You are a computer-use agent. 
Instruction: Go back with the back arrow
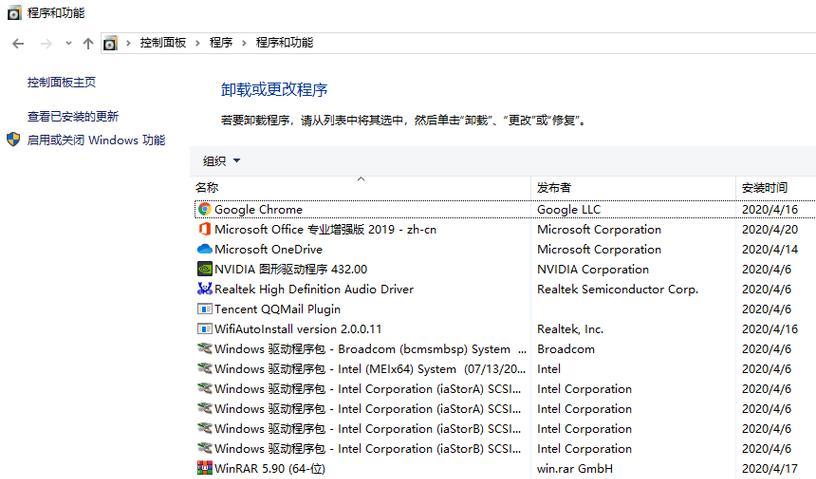click(x=18, y=43)
